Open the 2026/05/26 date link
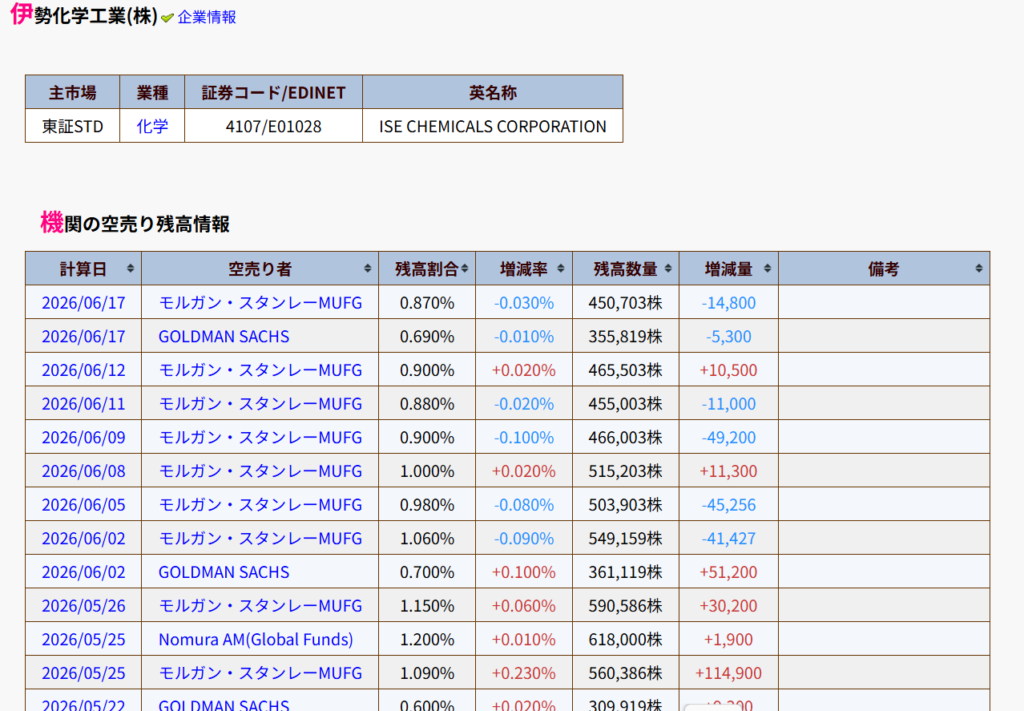This screenshot has height=711, width=1024. click(84, 606)
